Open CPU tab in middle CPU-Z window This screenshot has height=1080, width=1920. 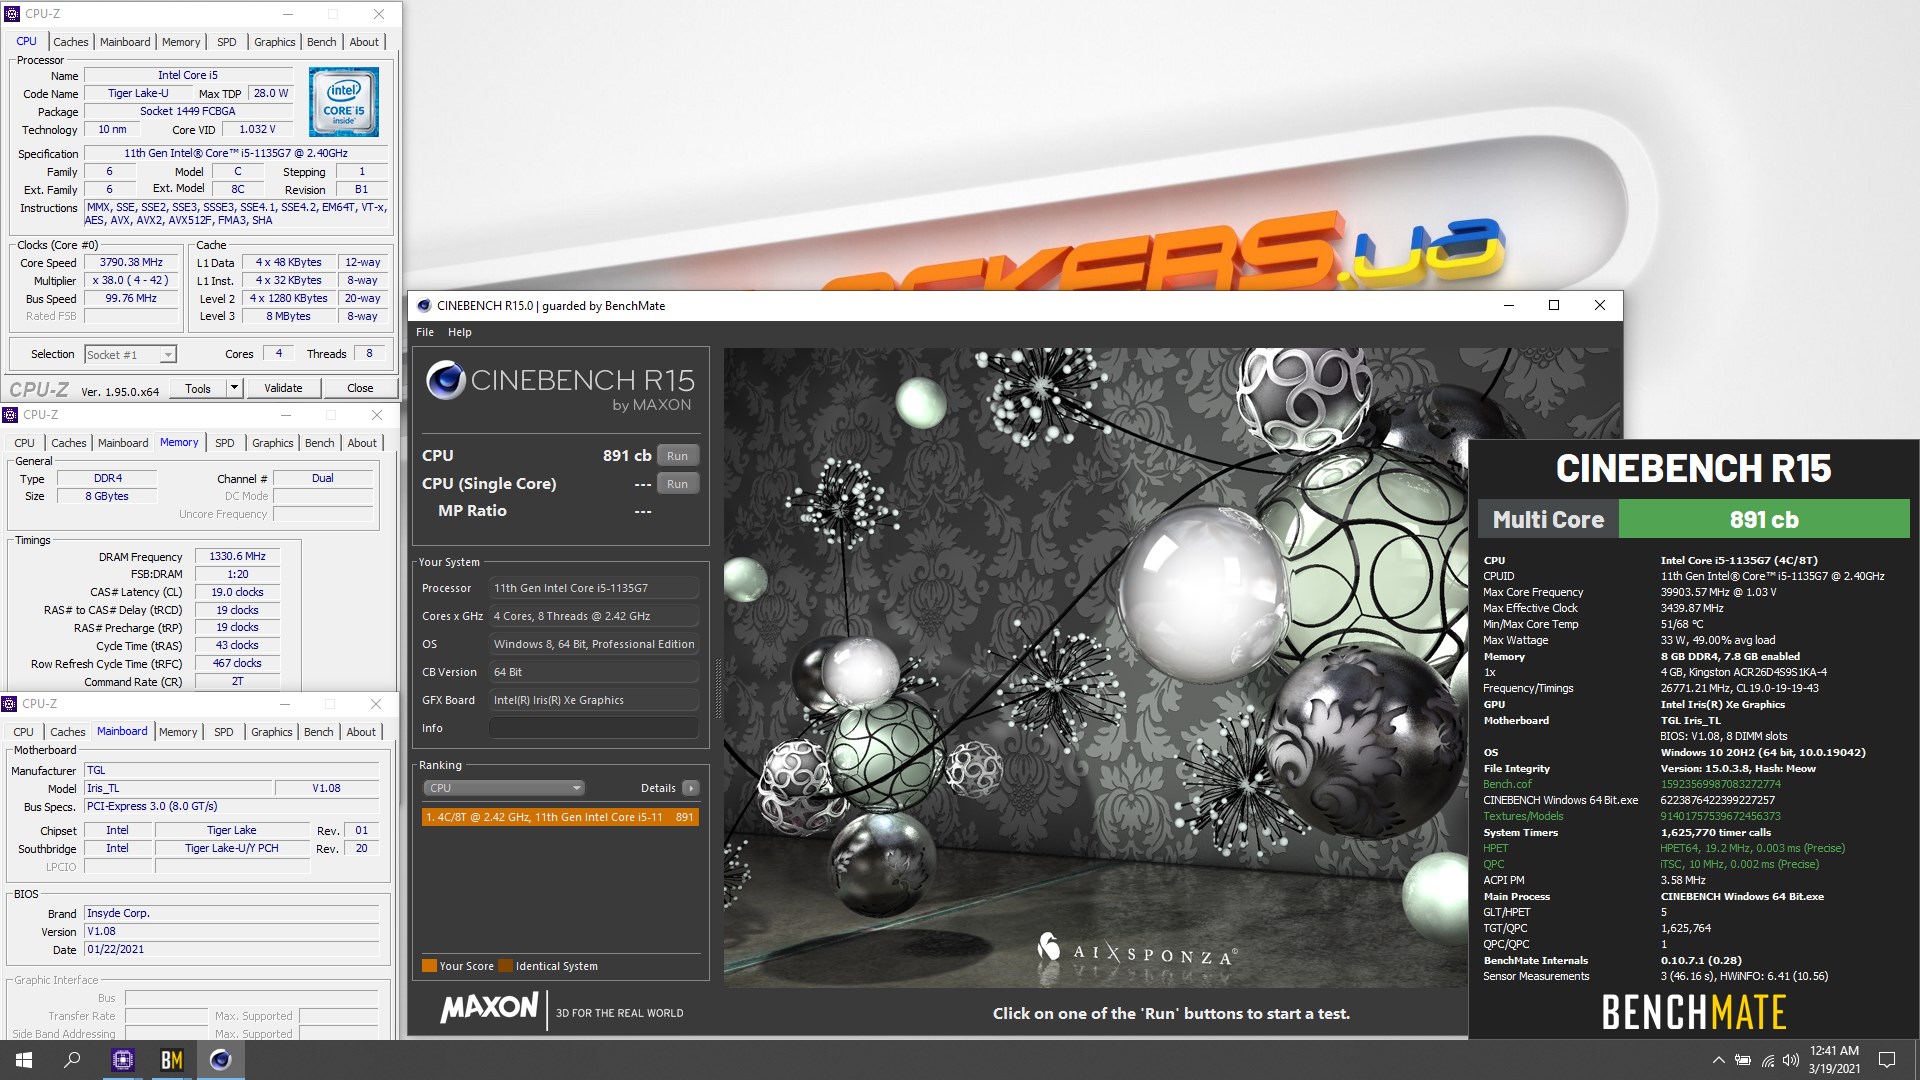[25, 443]
